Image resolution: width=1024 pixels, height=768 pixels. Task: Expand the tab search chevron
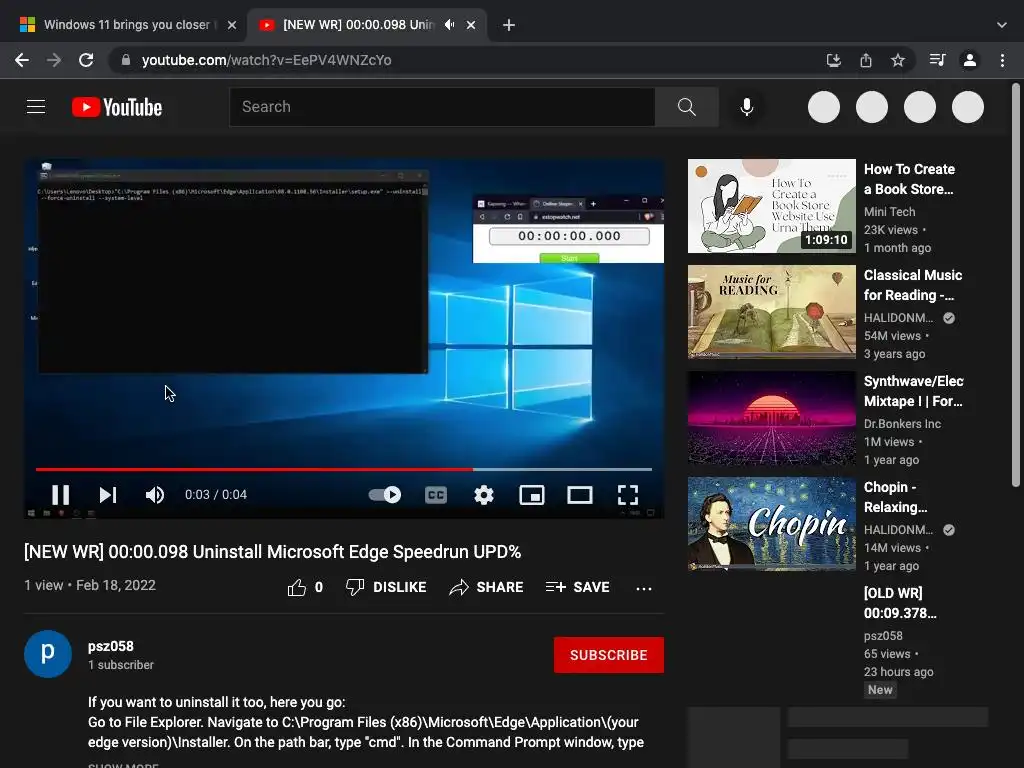(1002, 25)
